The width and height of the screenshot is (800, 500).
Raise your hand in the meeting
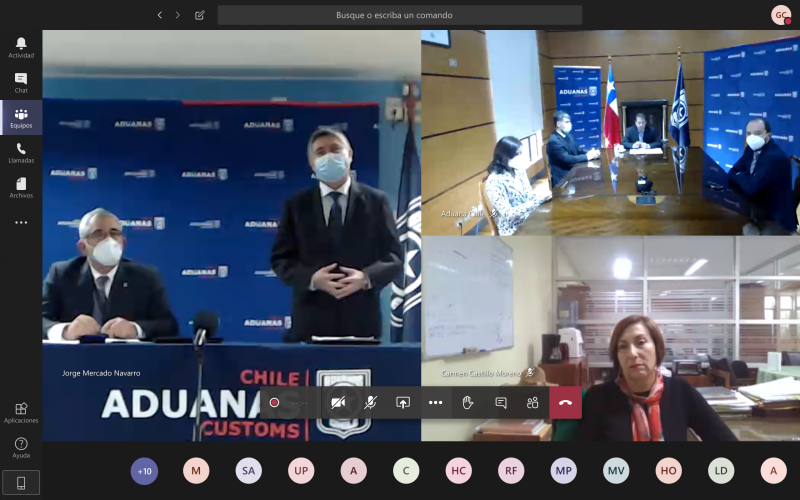pyautogui.click(x=467, y=403)
